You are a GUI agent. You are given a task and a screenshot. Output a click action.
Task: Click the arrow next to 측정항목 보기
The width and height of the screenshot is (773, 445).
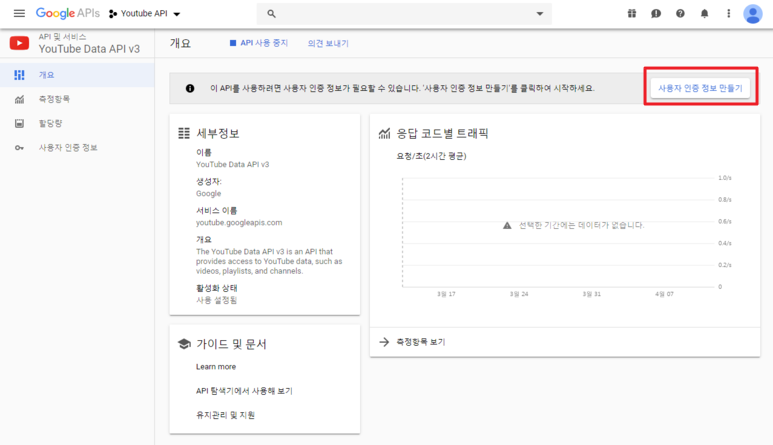tap(384, 342)
